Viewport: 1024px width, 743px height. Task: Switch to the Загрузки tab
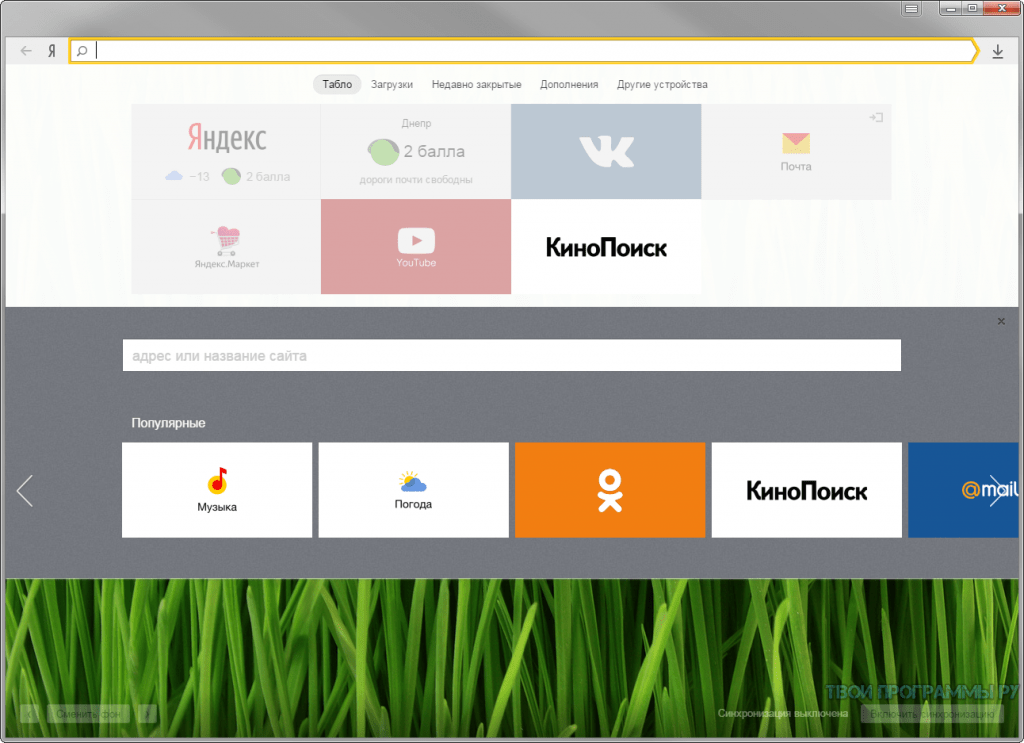click(x=392, y=85)
